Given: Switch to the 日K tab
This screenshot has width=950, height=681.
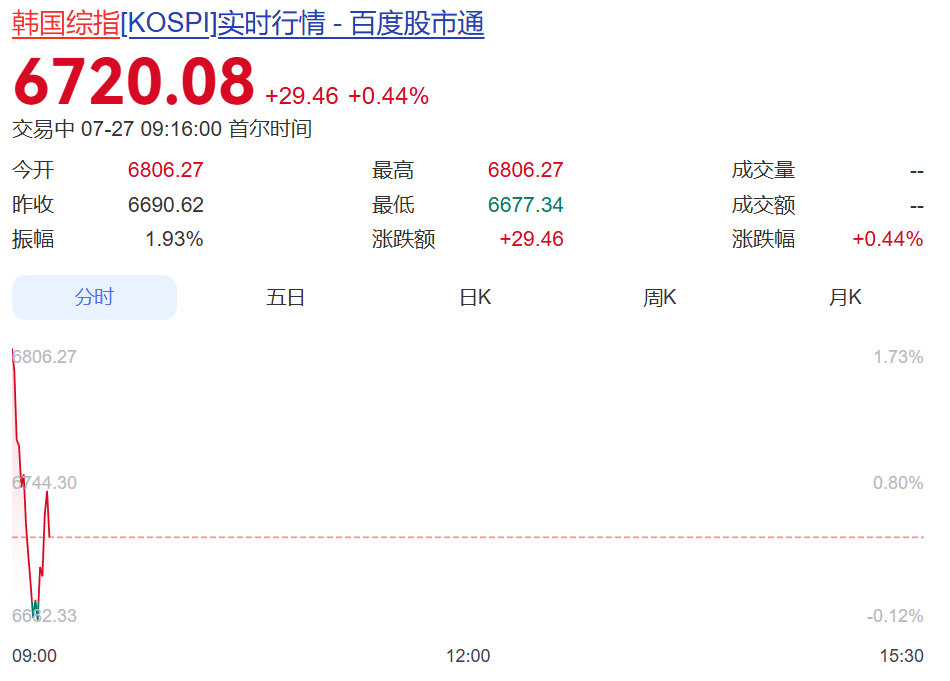Looking at the screenshot, I should (x=475, y=297).
